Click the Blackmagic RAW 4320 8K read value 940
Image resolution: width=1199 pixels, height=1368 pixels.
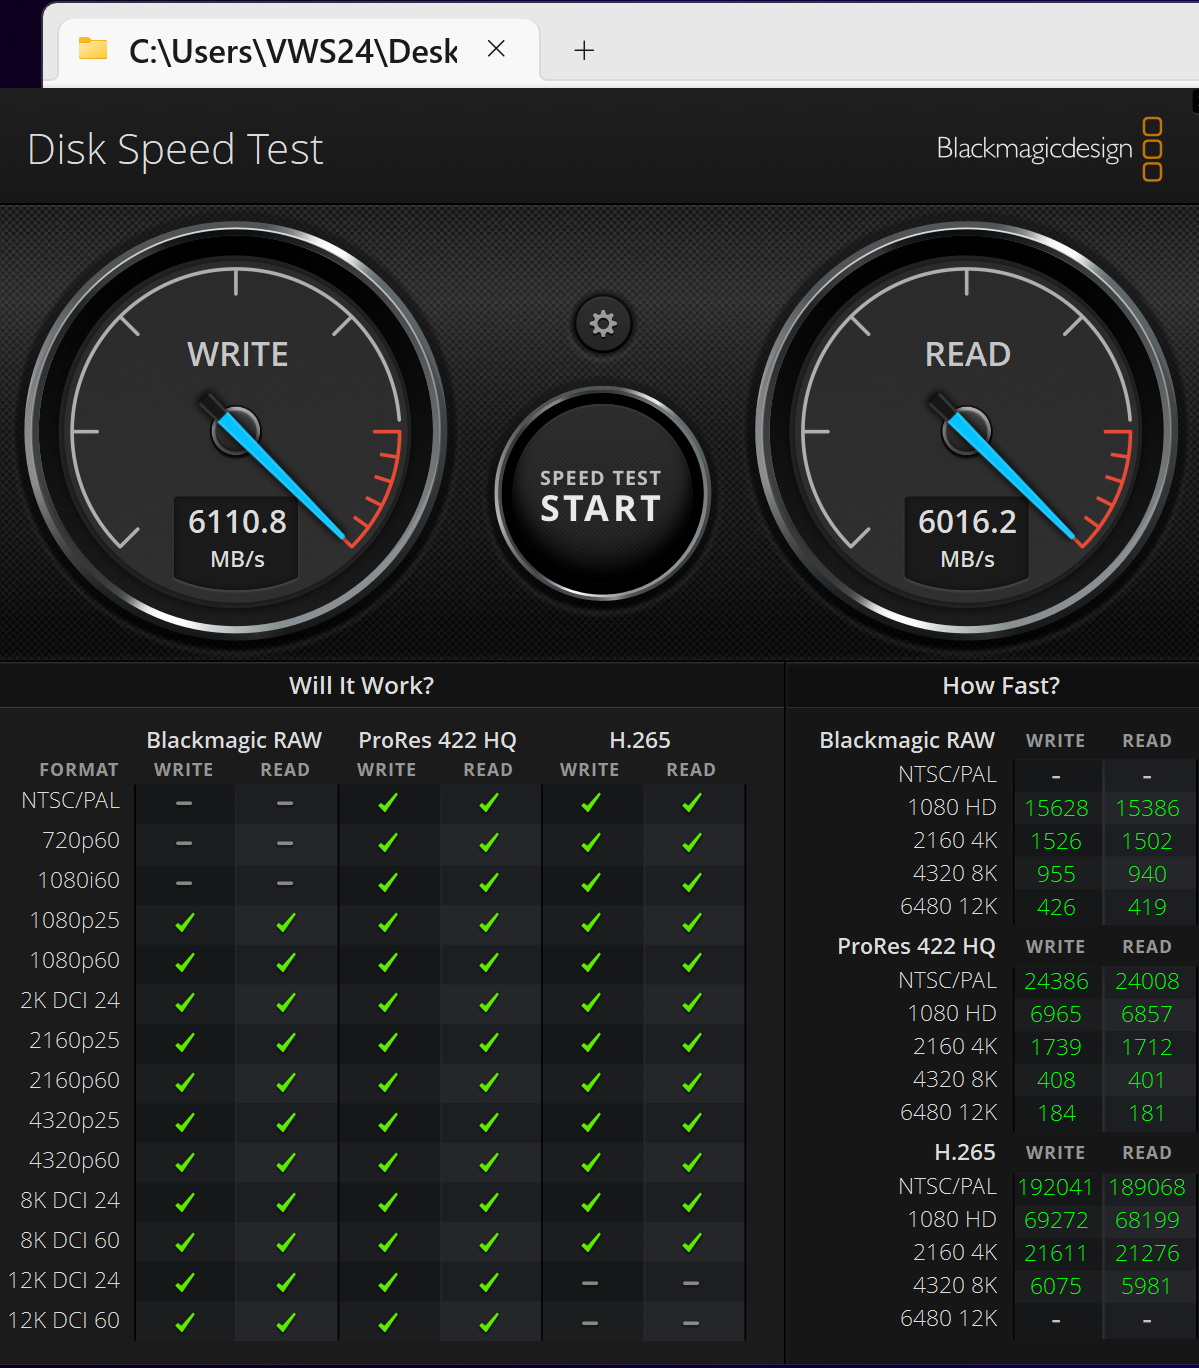[x=1147, y=874]
